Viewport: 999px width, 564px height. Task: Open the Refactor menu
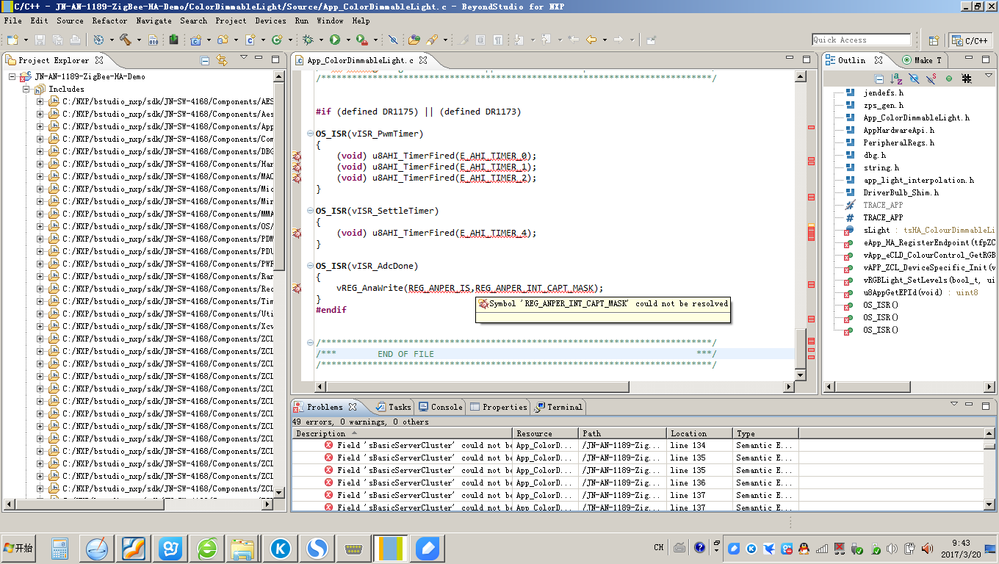click(109, 20)
